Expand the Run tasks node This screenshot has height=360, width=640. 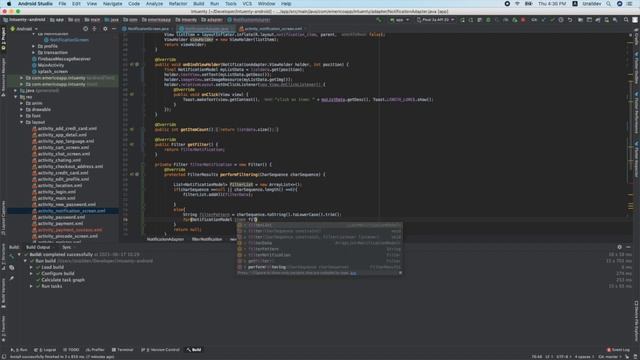point(31,287)
